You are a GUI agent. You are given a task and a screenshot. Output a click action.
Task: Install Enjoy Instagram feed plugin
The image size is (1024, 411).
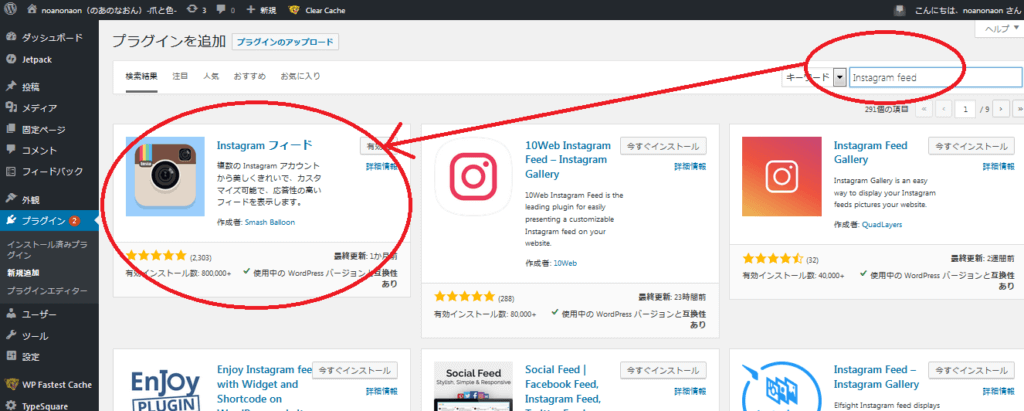355,370
